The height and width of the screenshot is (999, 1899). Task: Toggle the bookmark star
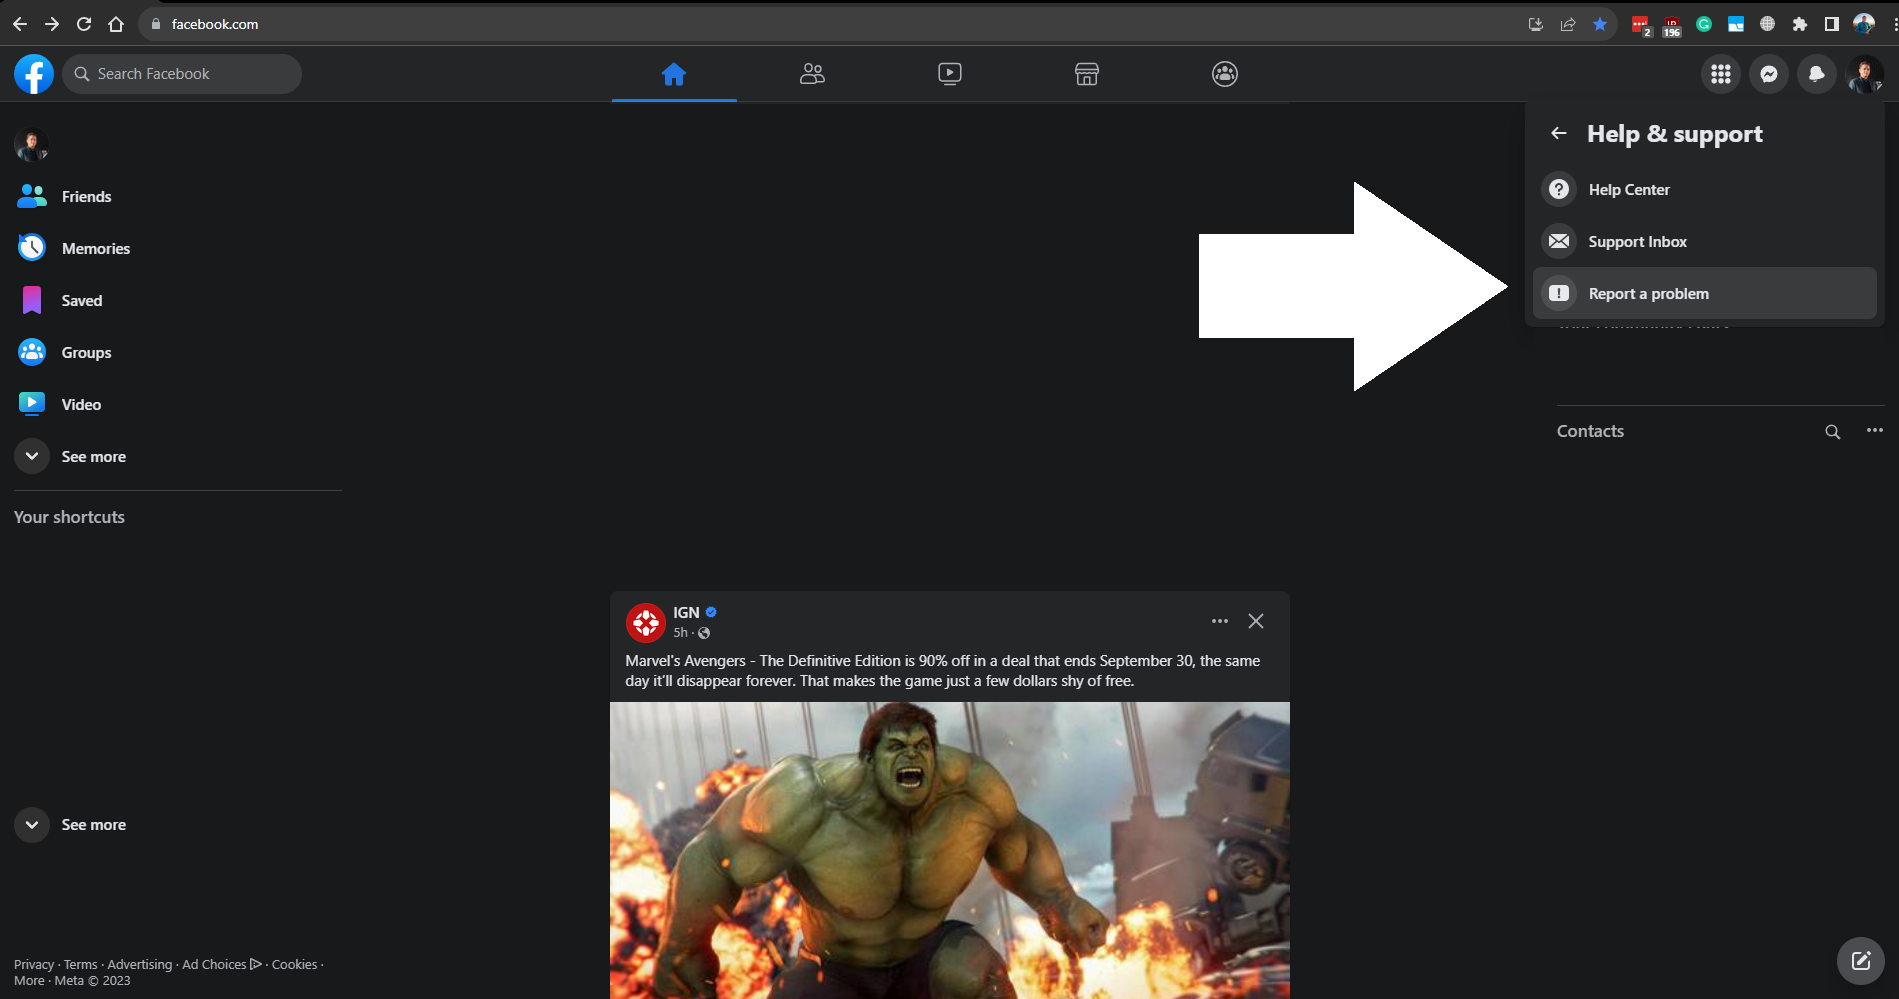[1600, 24]
